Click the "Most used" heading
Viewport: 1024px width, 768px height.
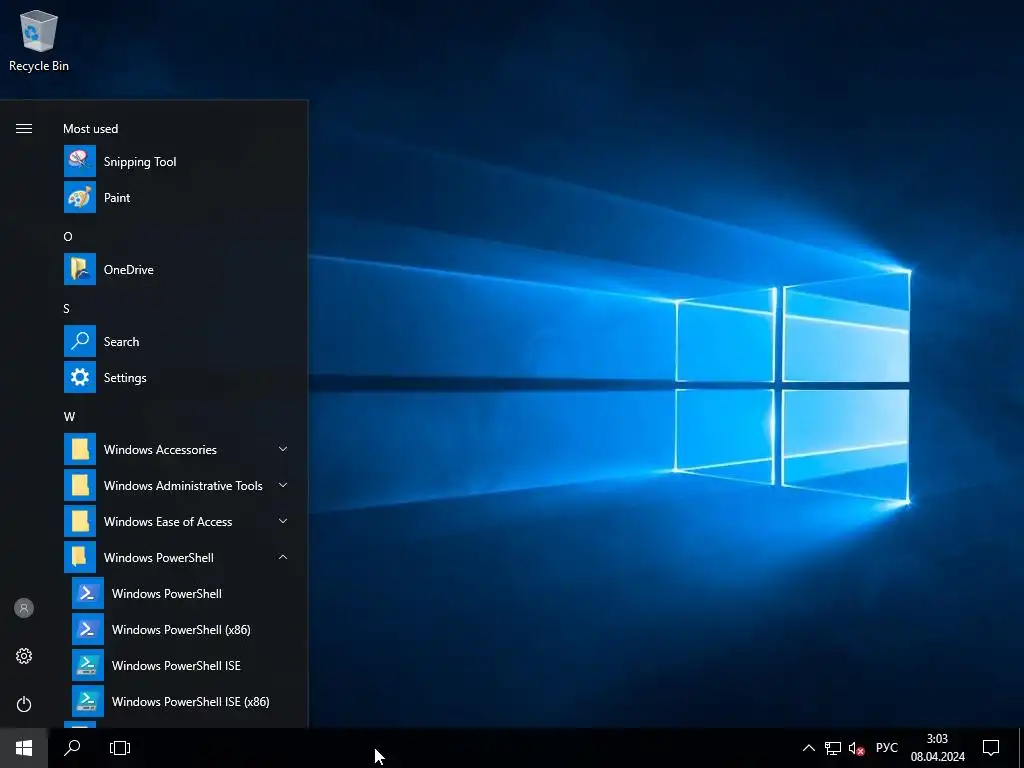coord(91,129)
